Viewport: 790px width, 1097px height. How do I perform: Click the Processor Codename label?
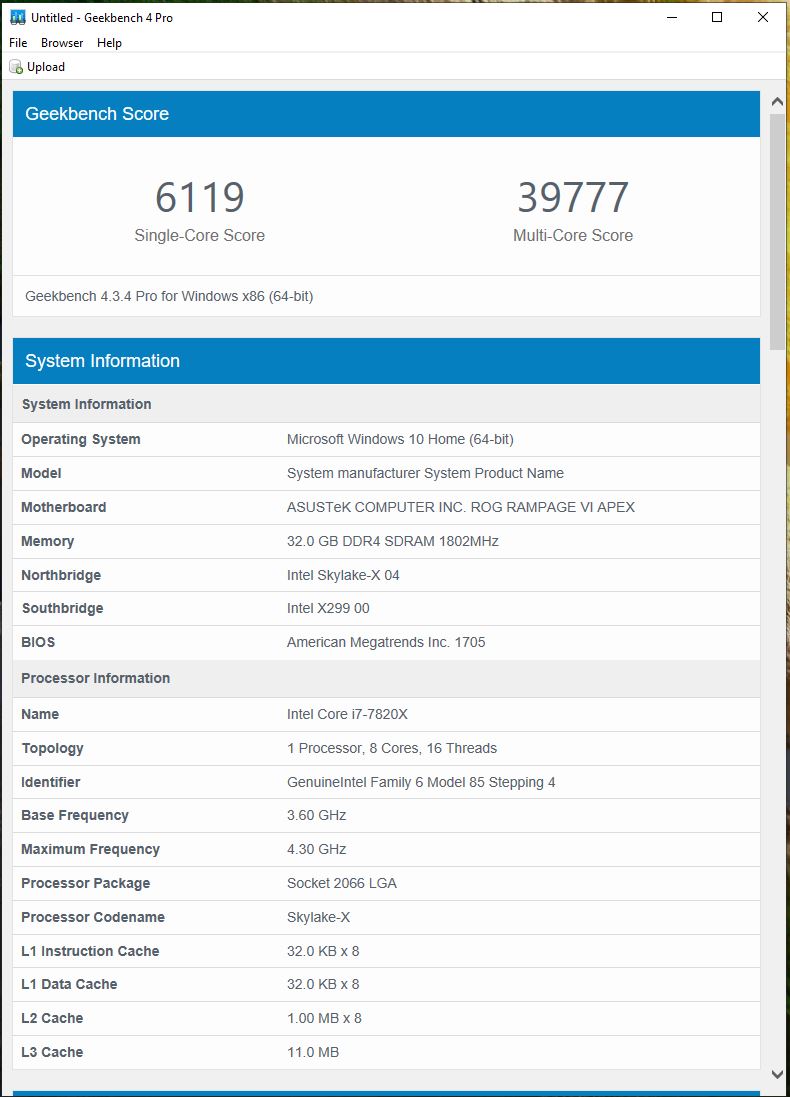[93, 917]
